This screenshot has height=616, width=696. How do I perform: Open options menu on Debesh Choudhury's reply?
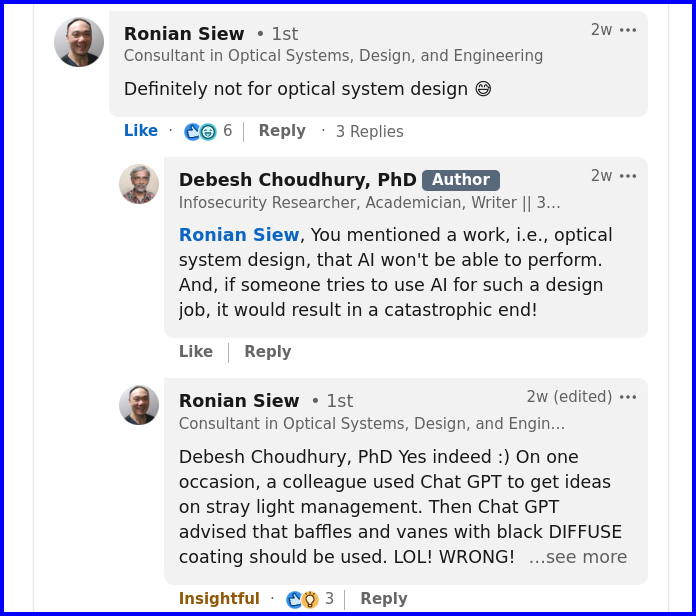pyautogui.click(x=628, y=176)
